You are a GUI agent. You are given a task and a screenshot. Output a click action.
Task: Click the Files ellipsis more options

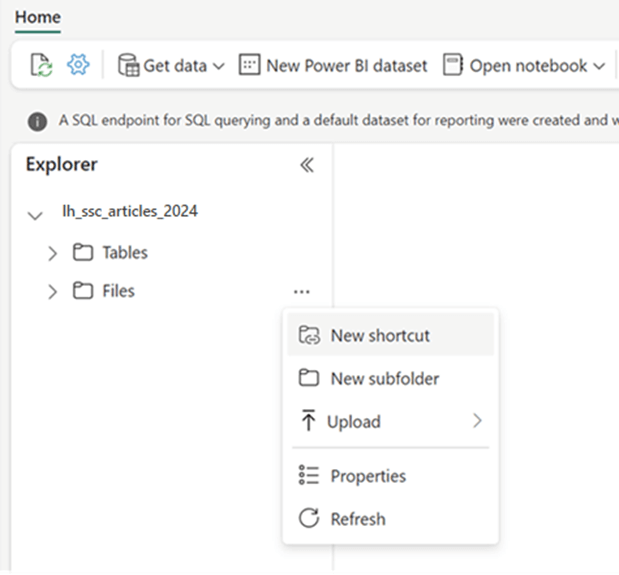301,292
